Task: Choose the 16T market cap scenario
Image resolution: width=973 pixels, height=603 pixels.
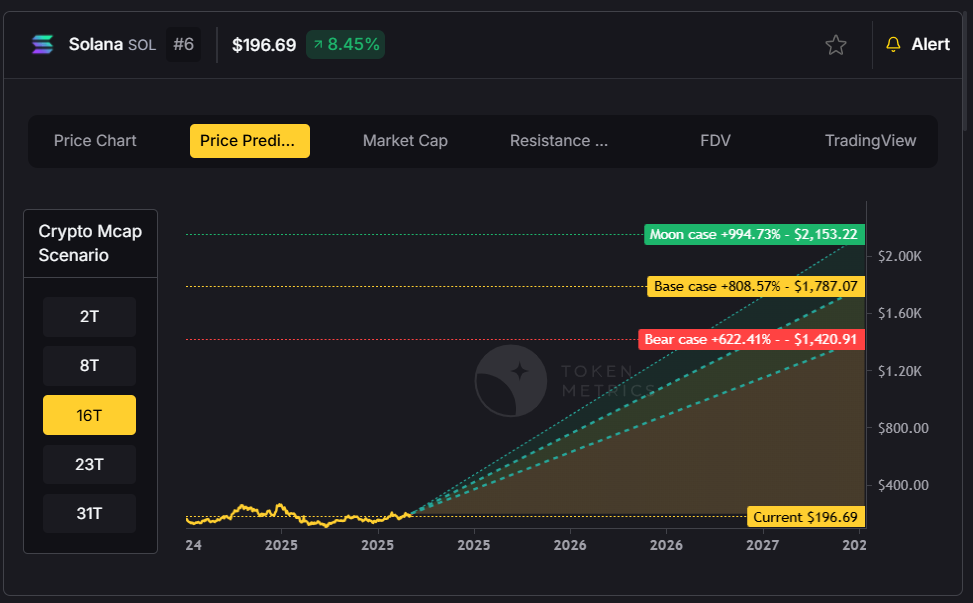Action: tap(89, 415)
